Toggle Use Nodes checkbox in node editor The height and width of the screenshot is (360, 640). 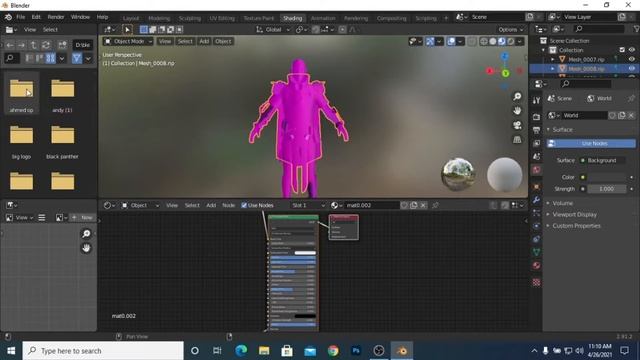tap(244, 205)
